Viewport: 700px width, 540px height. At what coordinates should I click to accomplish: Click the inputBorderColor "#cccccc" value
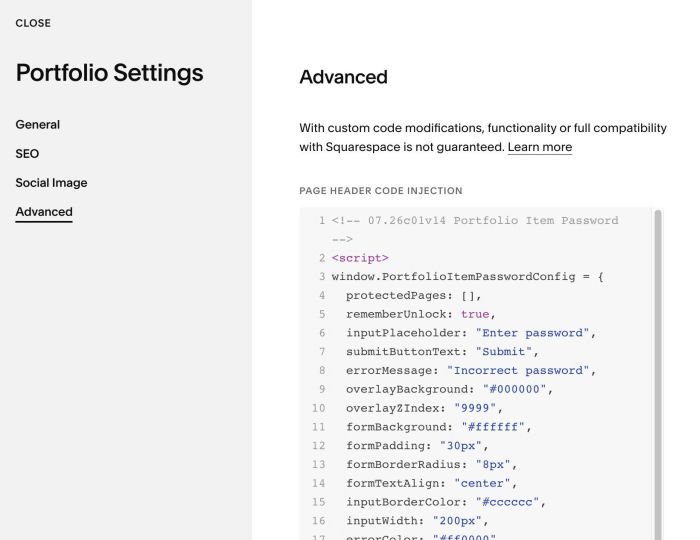click(507, 502)
